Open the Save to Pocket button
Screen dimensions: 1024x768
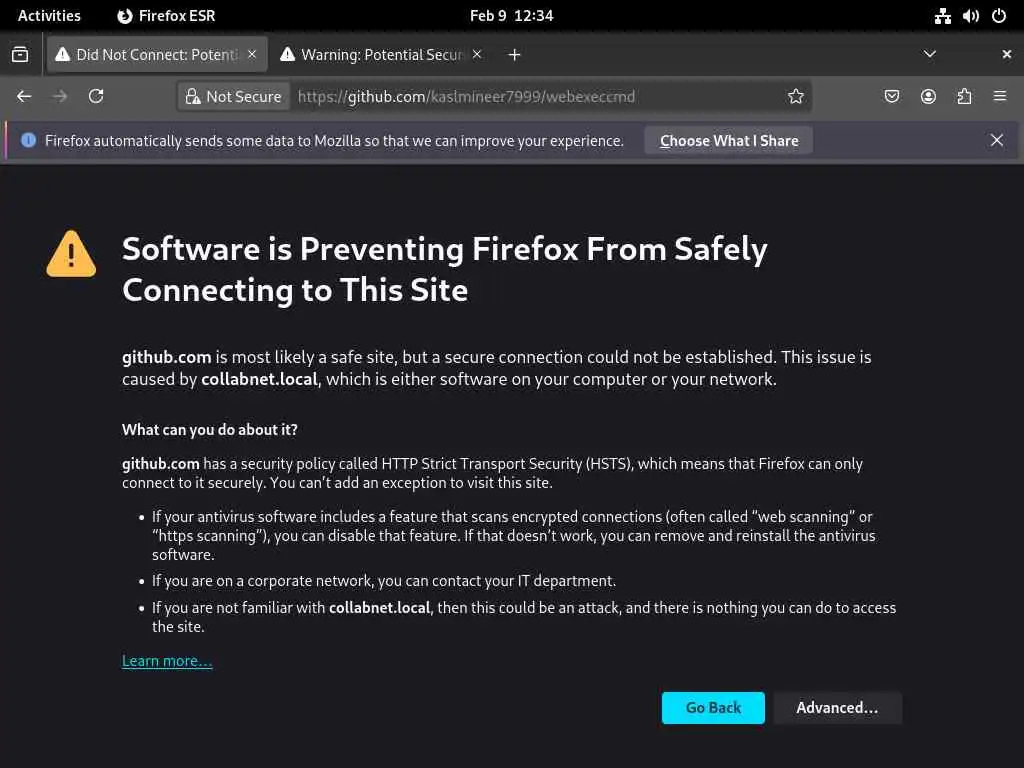pos(891,97)
